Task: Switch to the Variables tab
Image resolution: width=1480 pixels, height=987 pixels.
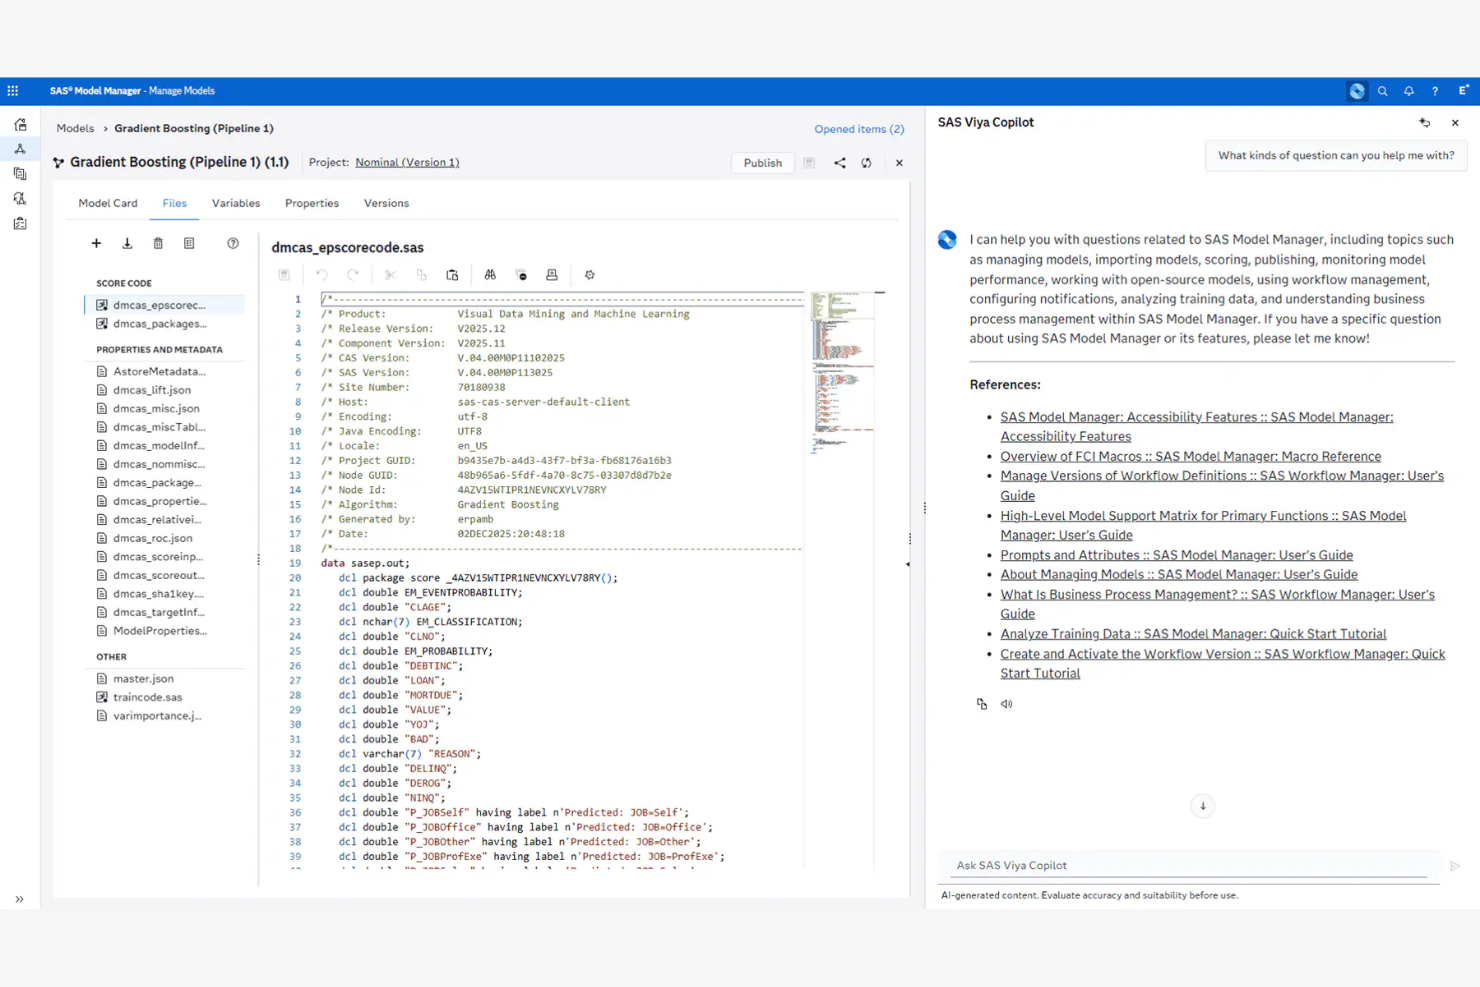Action: (236, 203)
